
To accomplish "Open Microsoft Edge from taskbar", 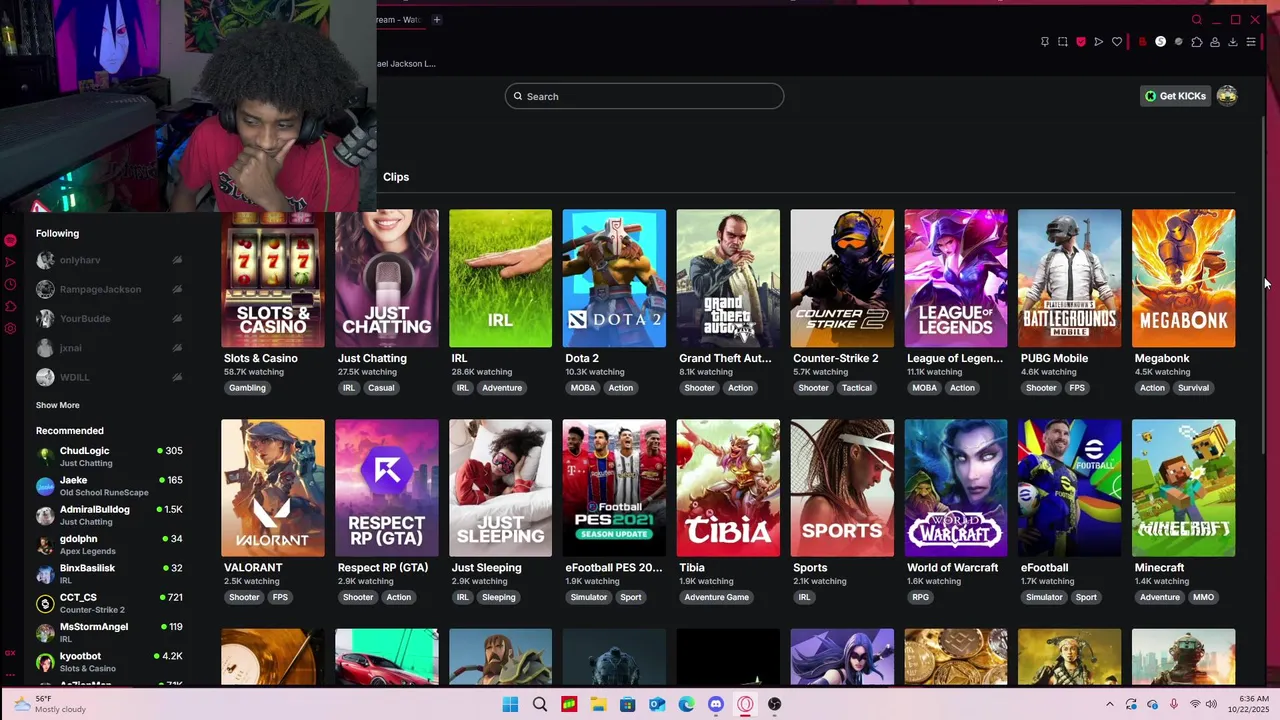I will [686, 704].
